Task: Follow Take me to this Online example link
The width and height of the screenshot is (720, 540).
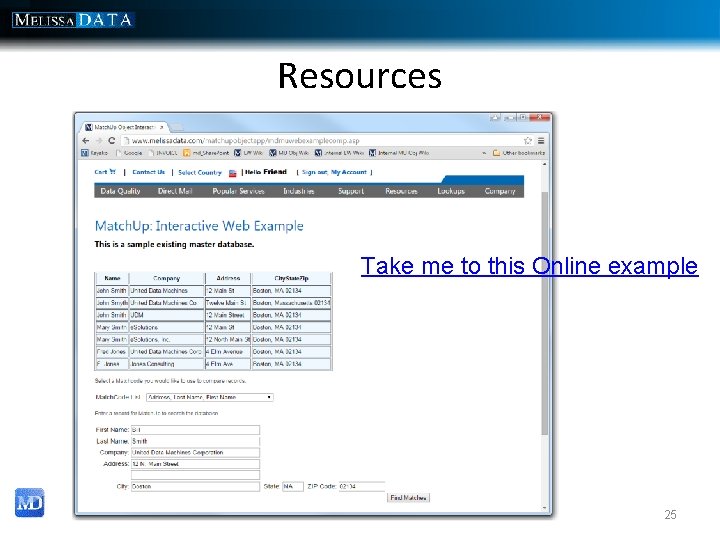Action: pos(529,266)
